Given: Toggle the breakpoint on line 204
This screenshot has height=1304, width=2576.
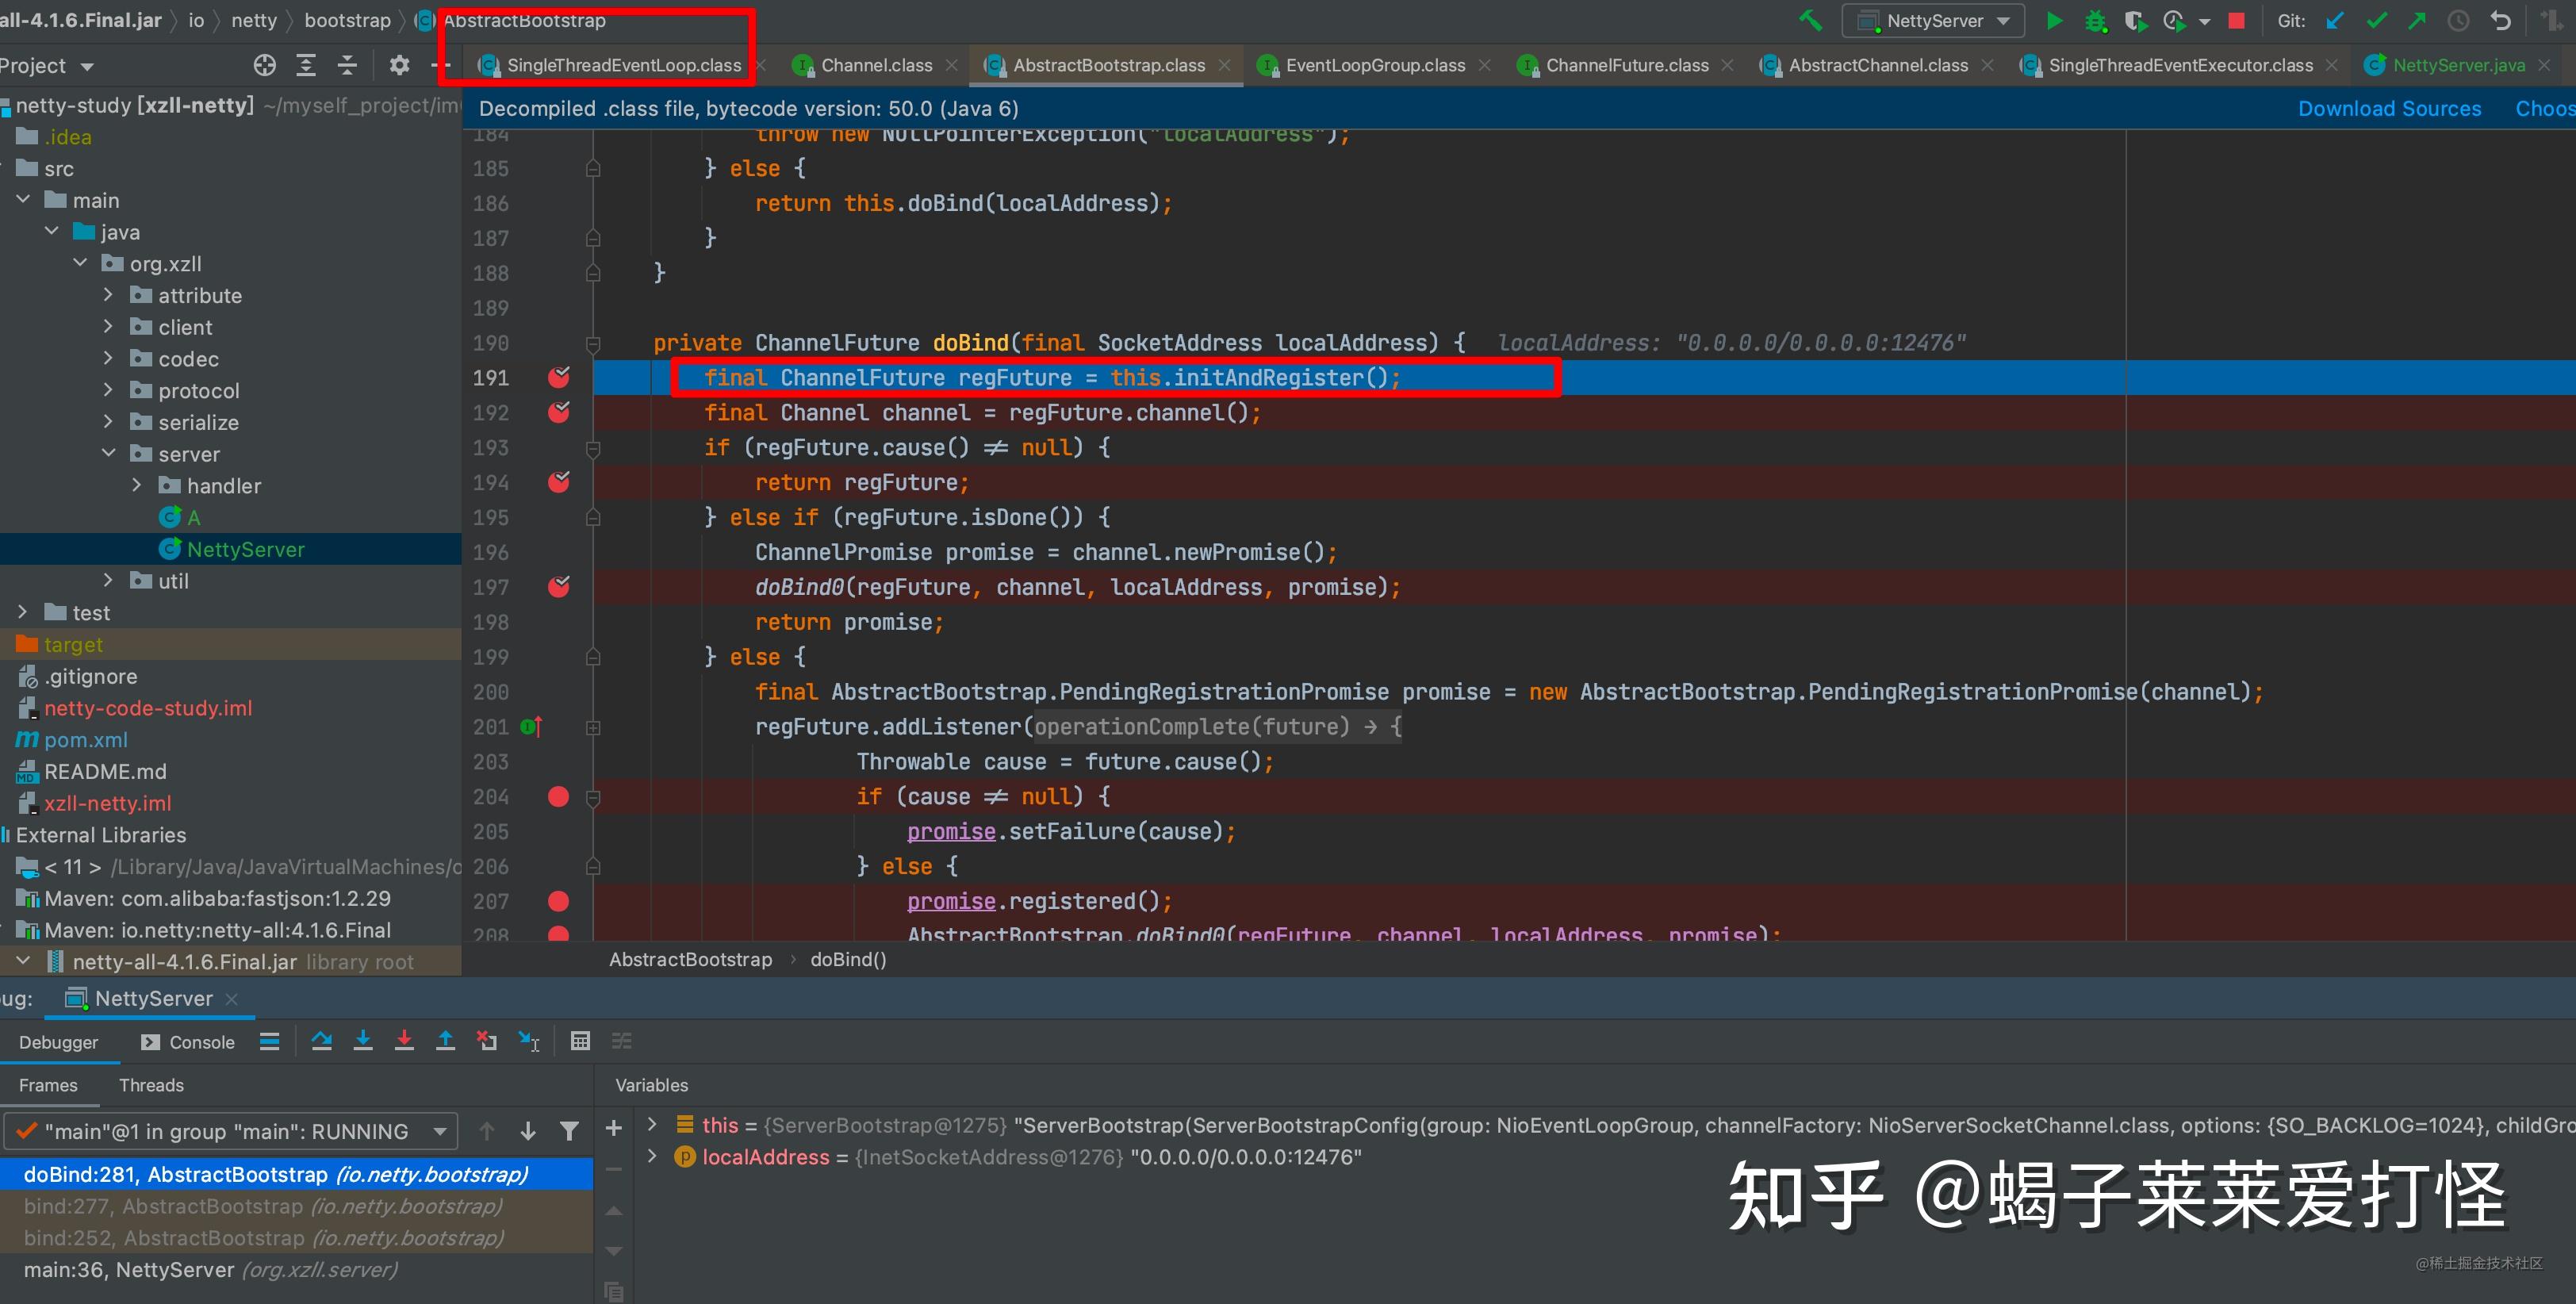Looking at the screenshot, I should (x=559, y=796).
